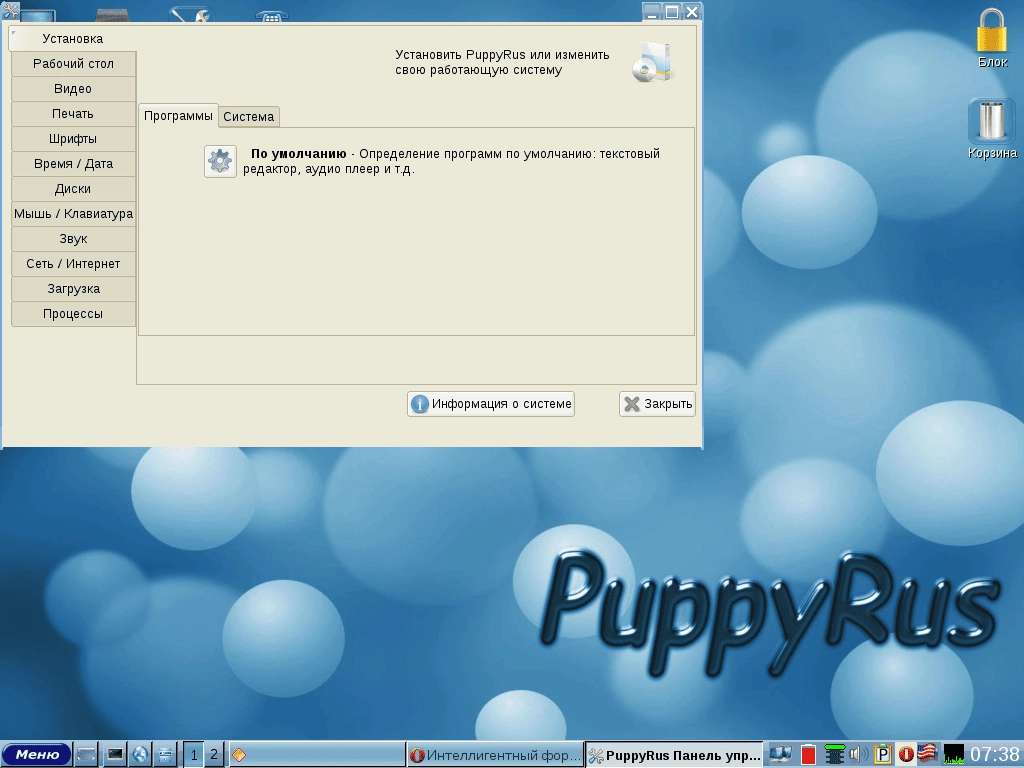Open the Время / Дата section
This screenshot has width=1024, height=768.
[x=73, y=164]
